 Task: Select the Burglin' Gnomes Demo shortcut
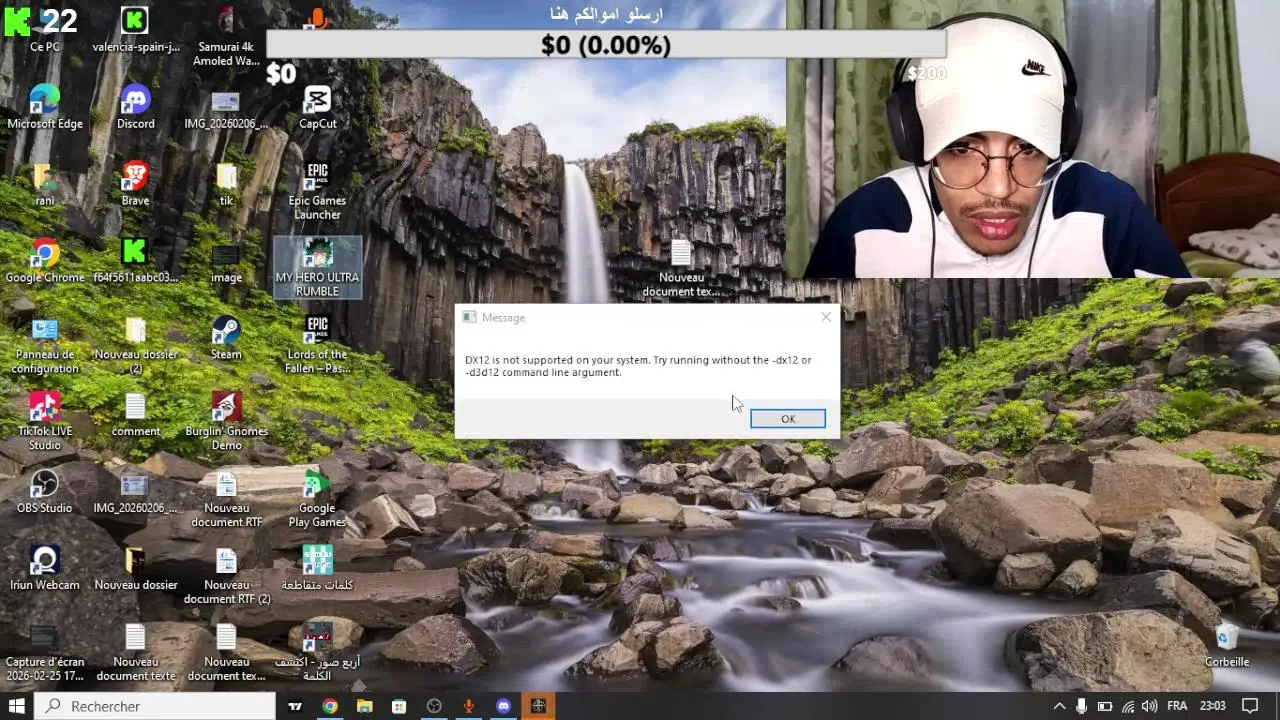click(x=226, y=422)
